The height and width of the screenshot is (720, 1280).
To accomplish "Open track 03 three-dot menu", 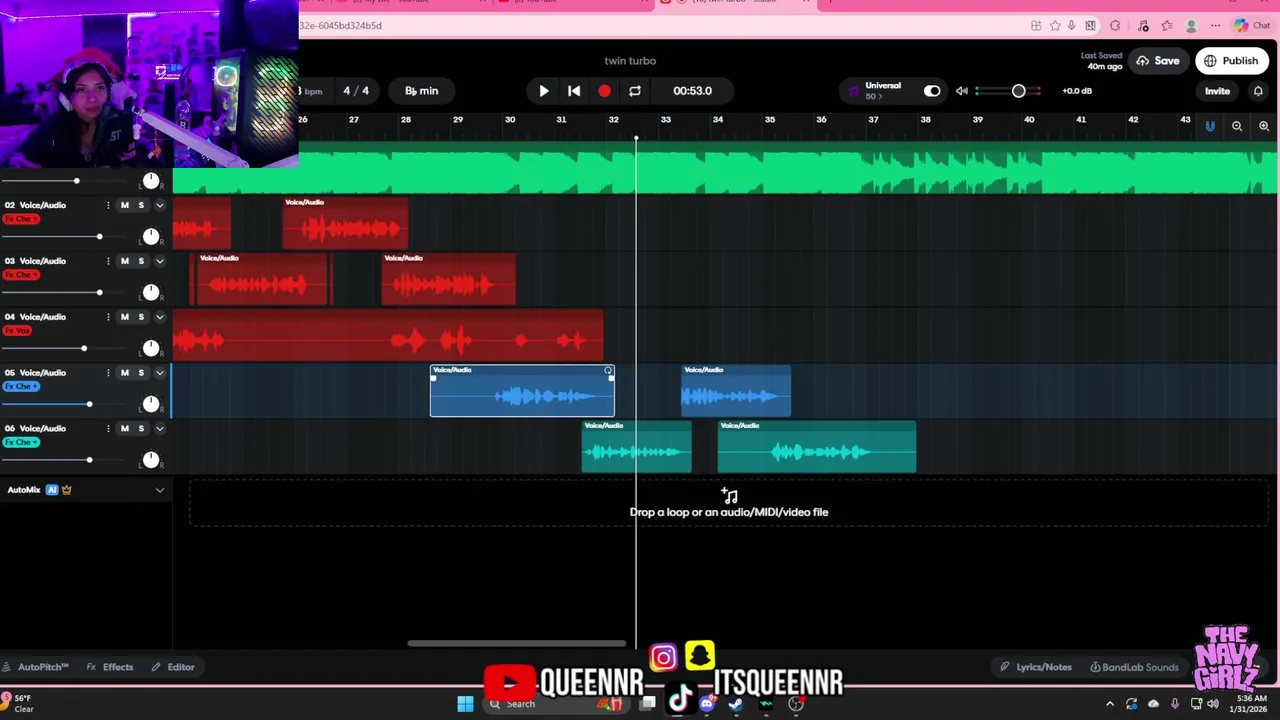I will [x=108, y=261].
